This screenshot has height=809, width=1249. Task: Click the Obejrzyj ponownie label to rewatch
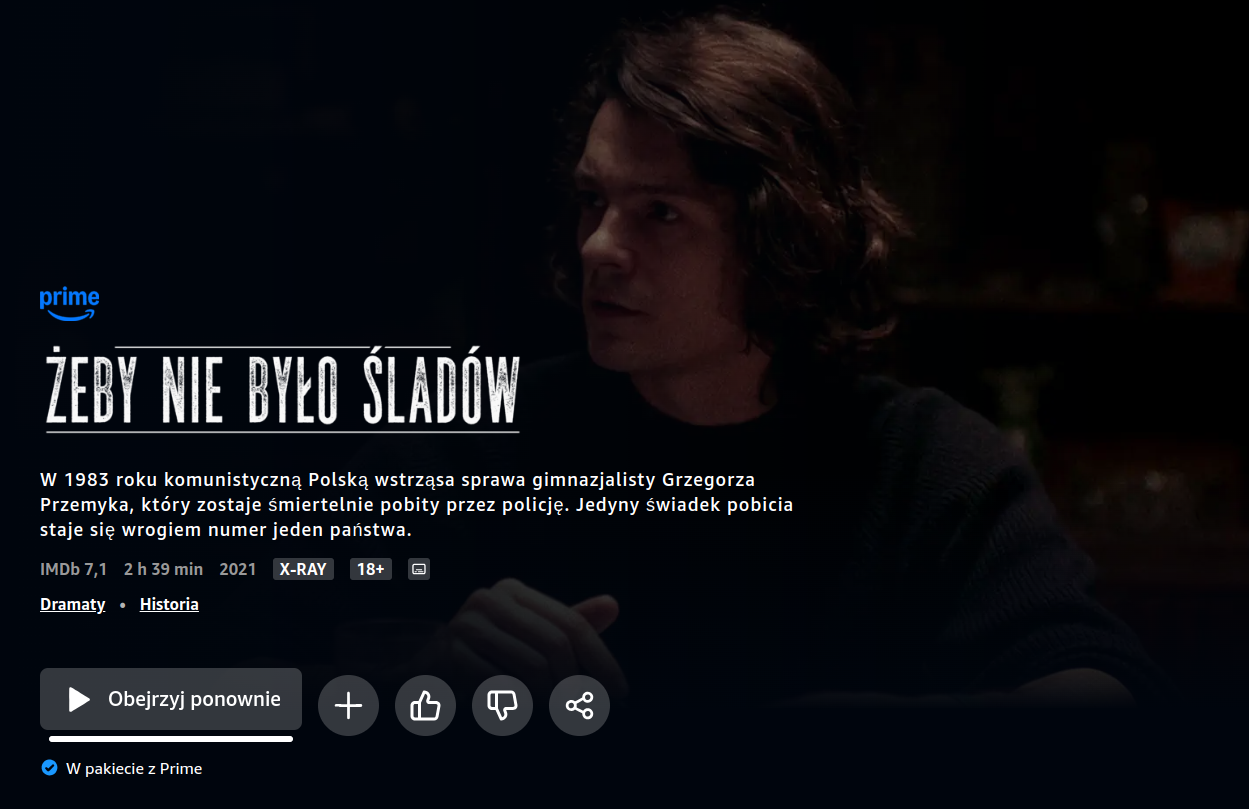[x=194, y=699]
